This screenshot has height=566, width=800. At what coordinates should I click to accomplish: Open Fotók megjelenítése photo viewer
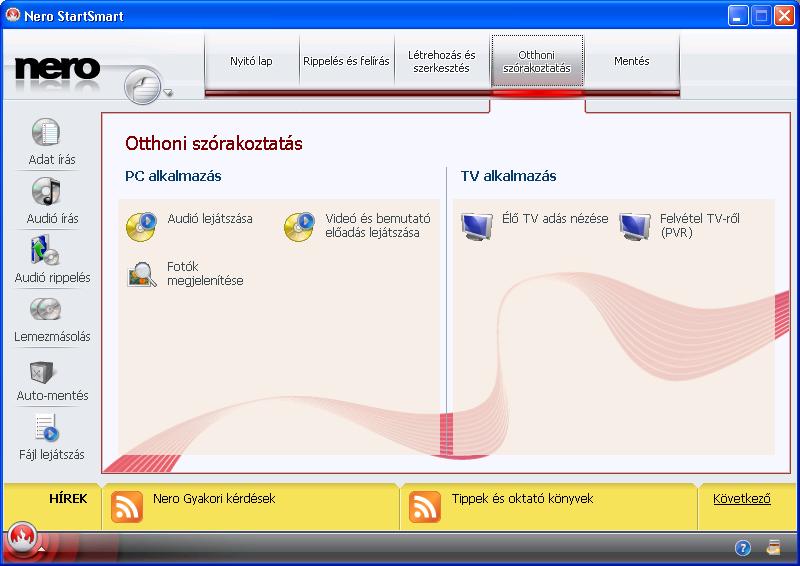(141, 274)
